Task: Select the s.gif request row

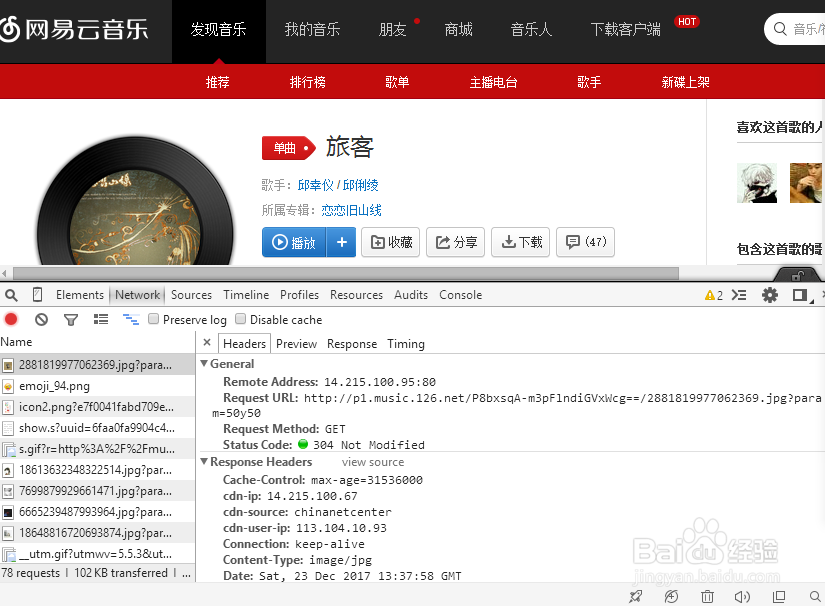Action: coord(97,449)
